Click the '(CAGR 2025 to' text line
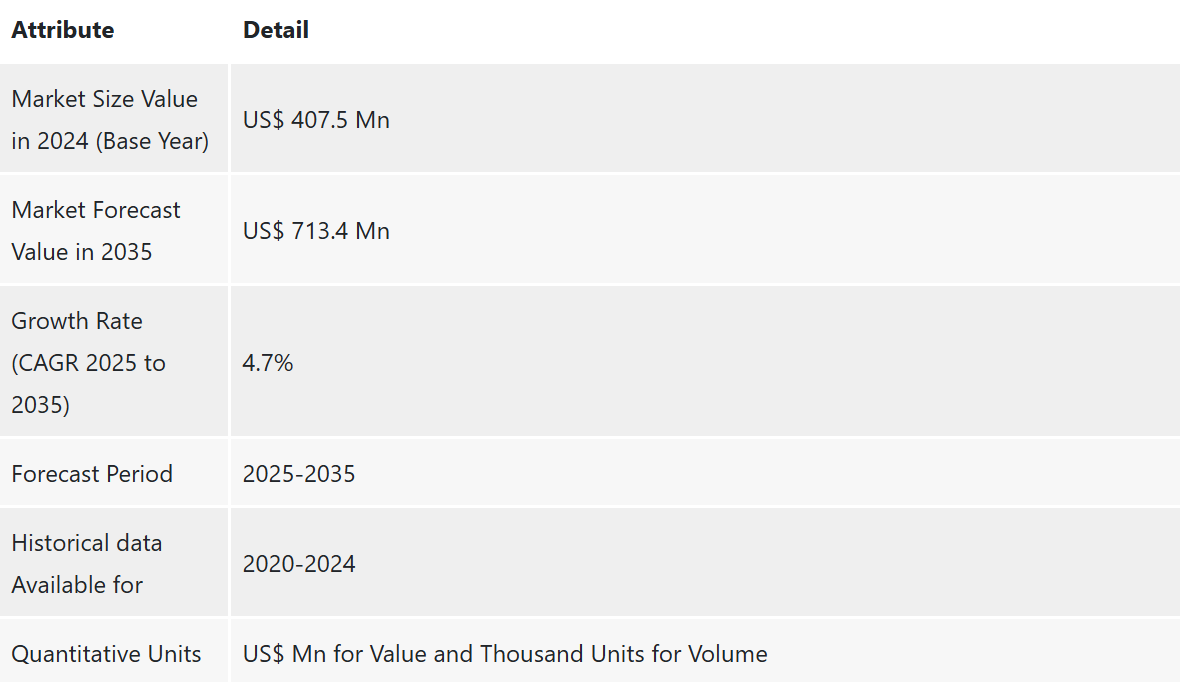The width and height of the screenshot is (1180, 682). pyautogui.click(x=88, y=363)
